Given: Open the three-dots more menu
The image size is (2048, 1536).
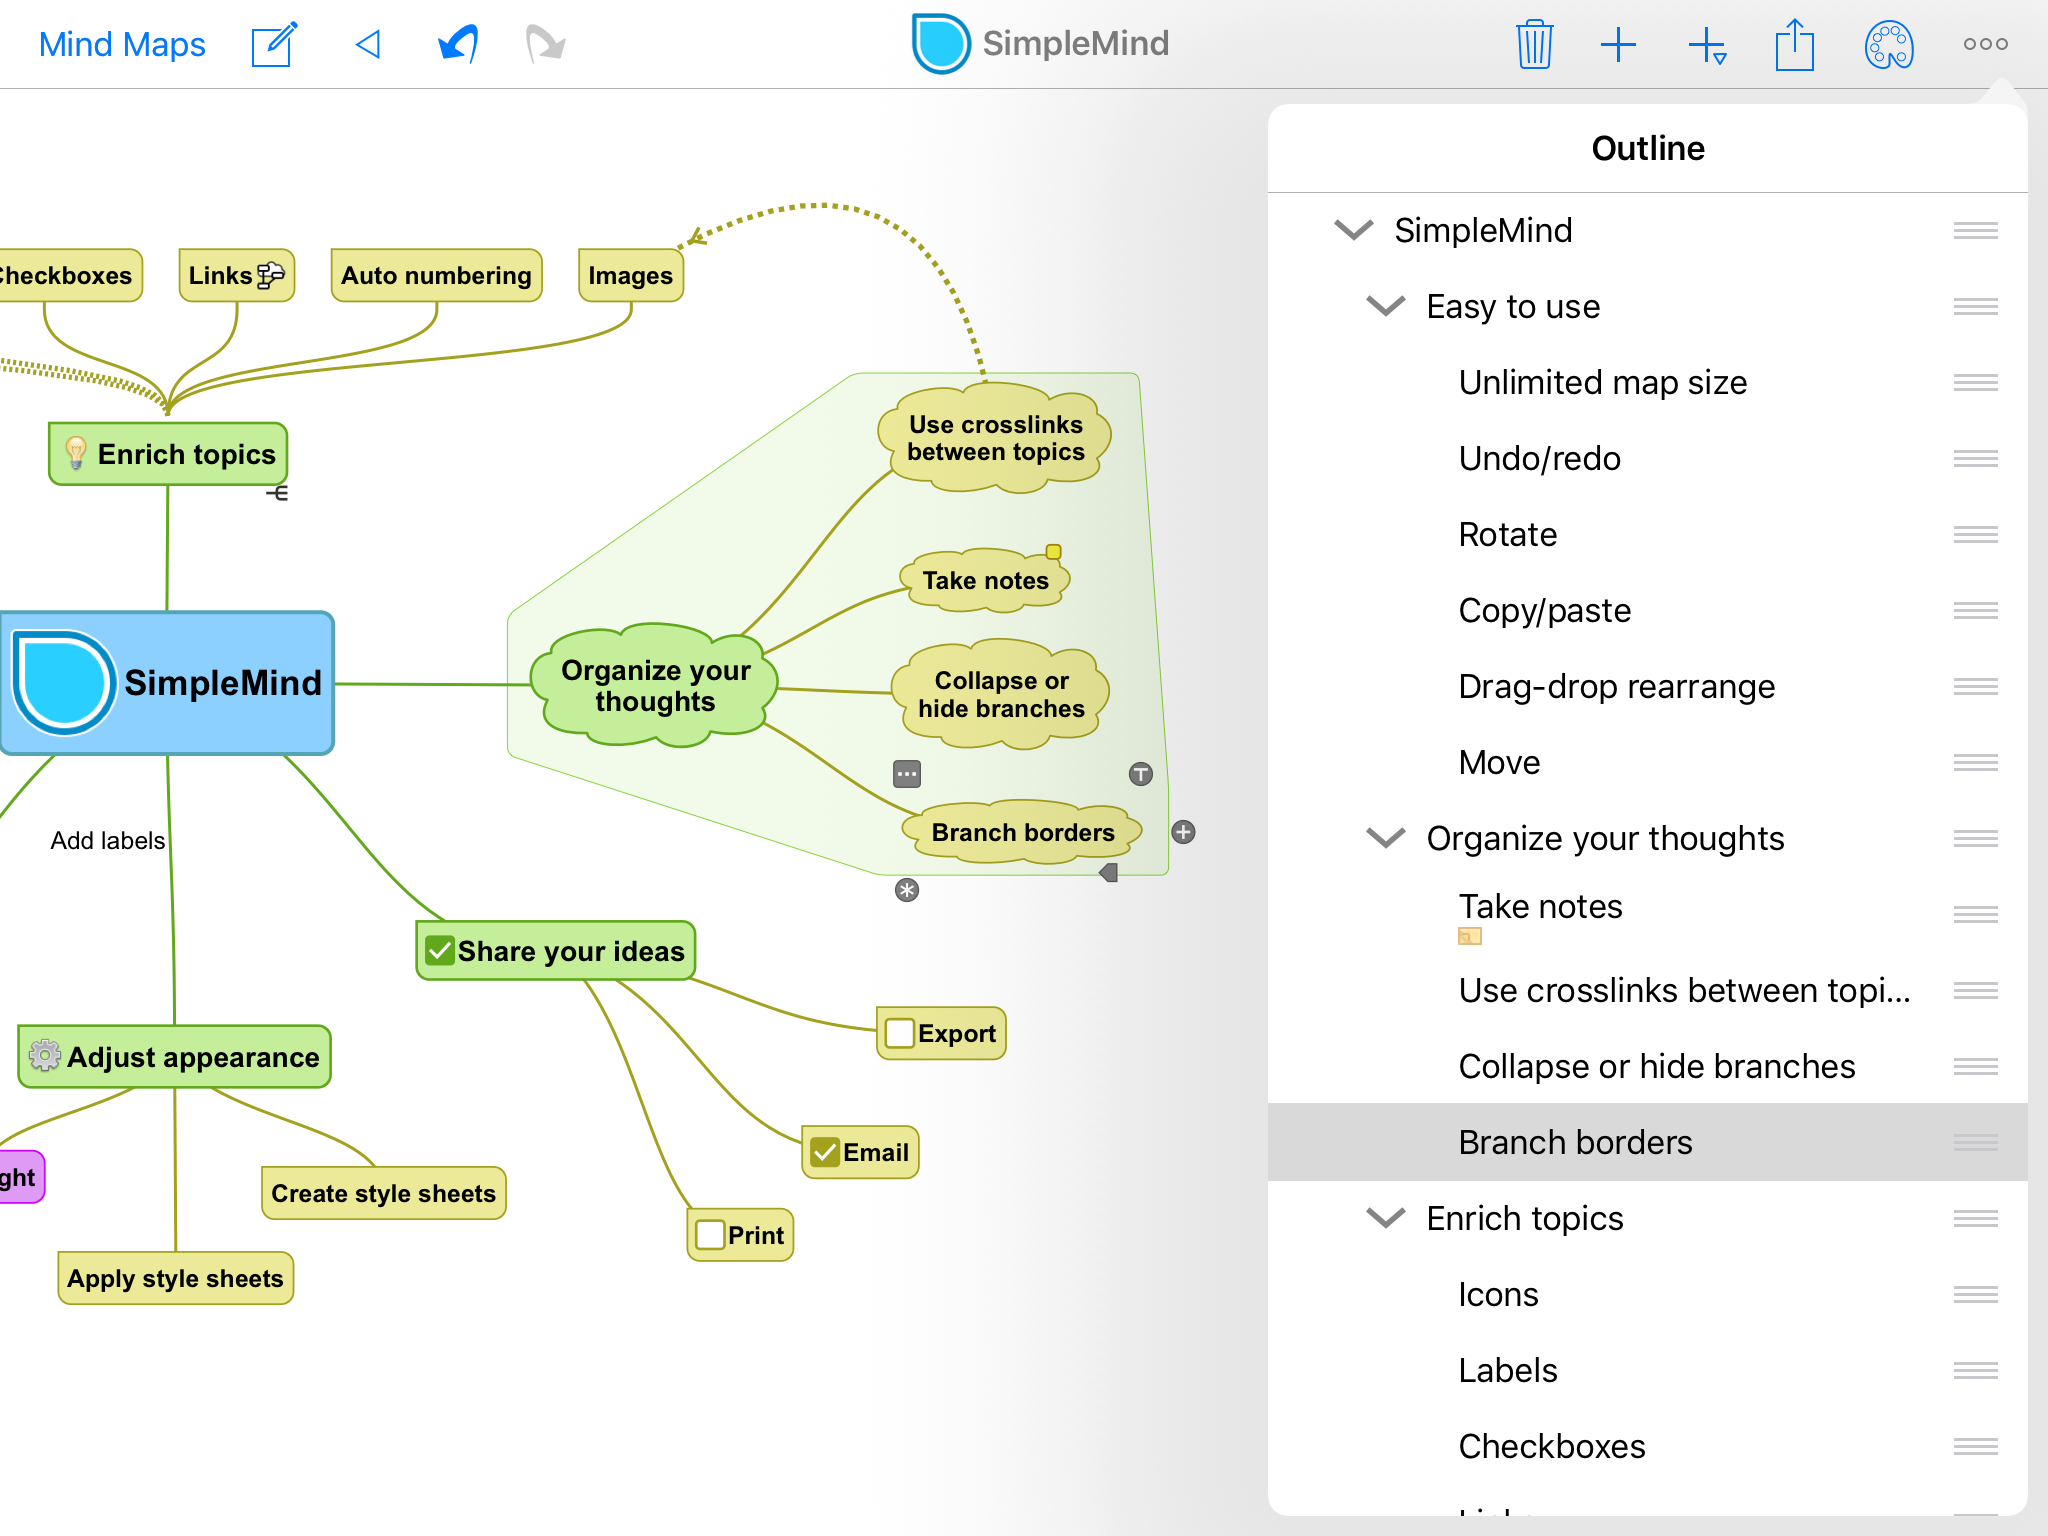Looking at the screenshot, I should tap(1985, 44).
